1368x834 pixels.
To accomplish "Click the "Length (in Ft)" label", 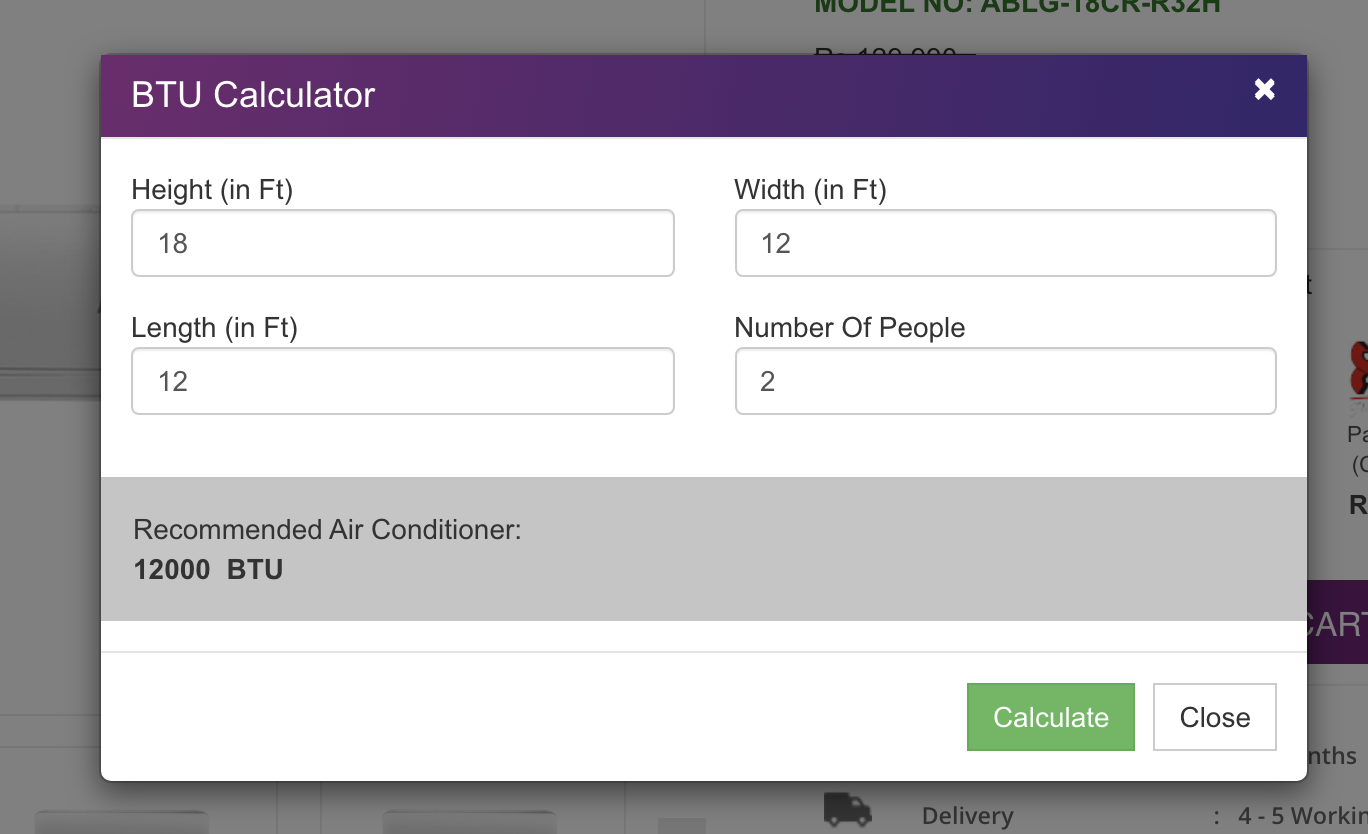I will pos(215,328).
